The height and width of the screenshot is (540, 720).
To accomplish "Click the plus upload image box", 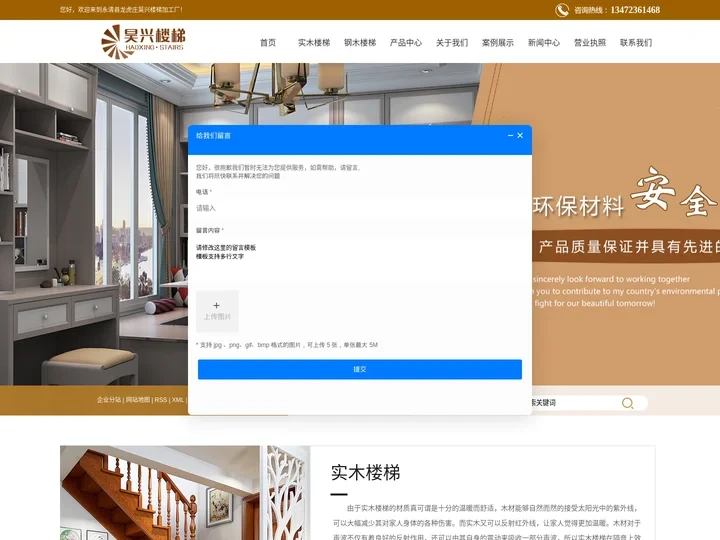I will (x=217, y=311).
